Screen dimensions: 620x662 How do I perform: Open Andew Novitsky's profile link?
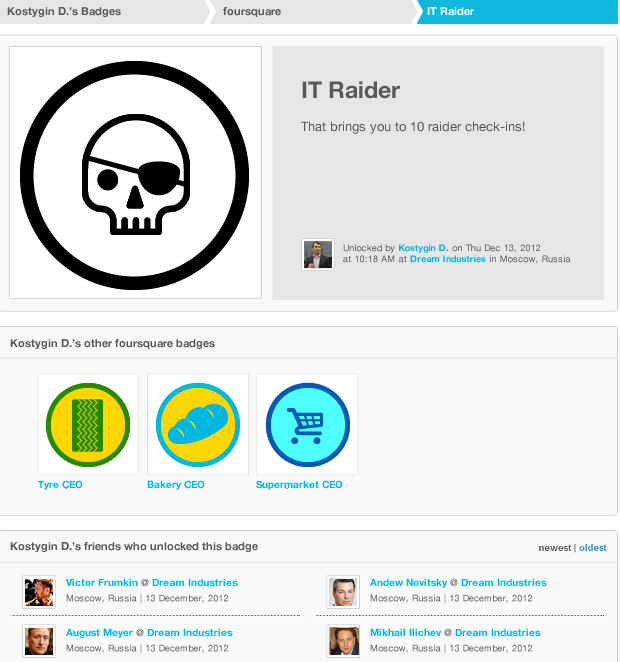pos(408,583)
